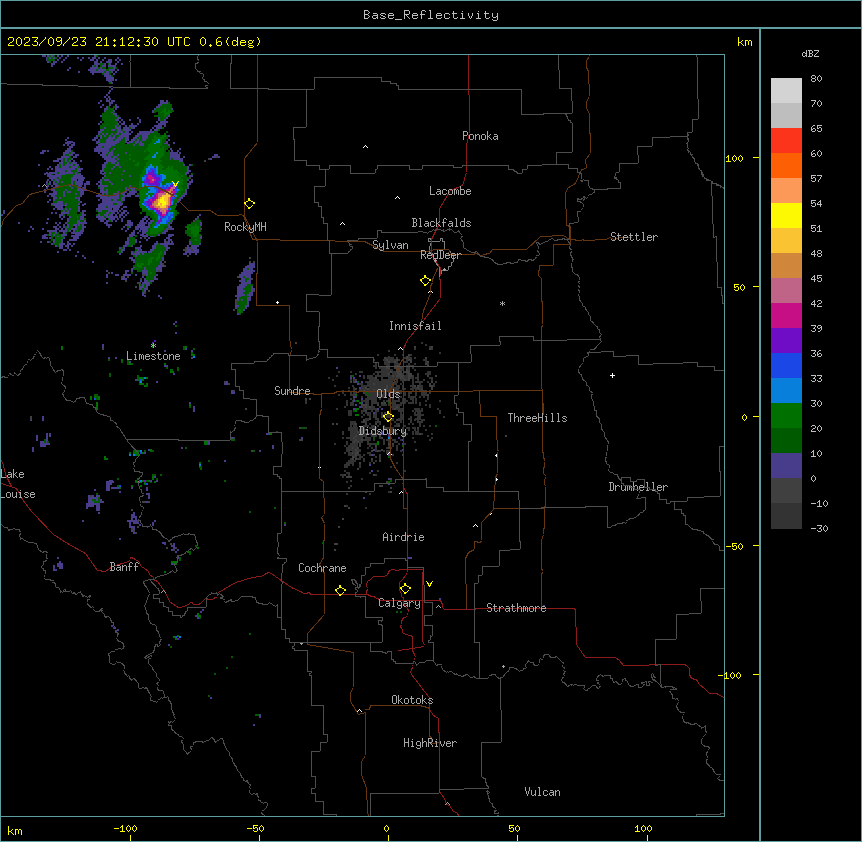Click the Lacombe city label
The height and width of the screenshot is (842, 862).
point(450,191)
